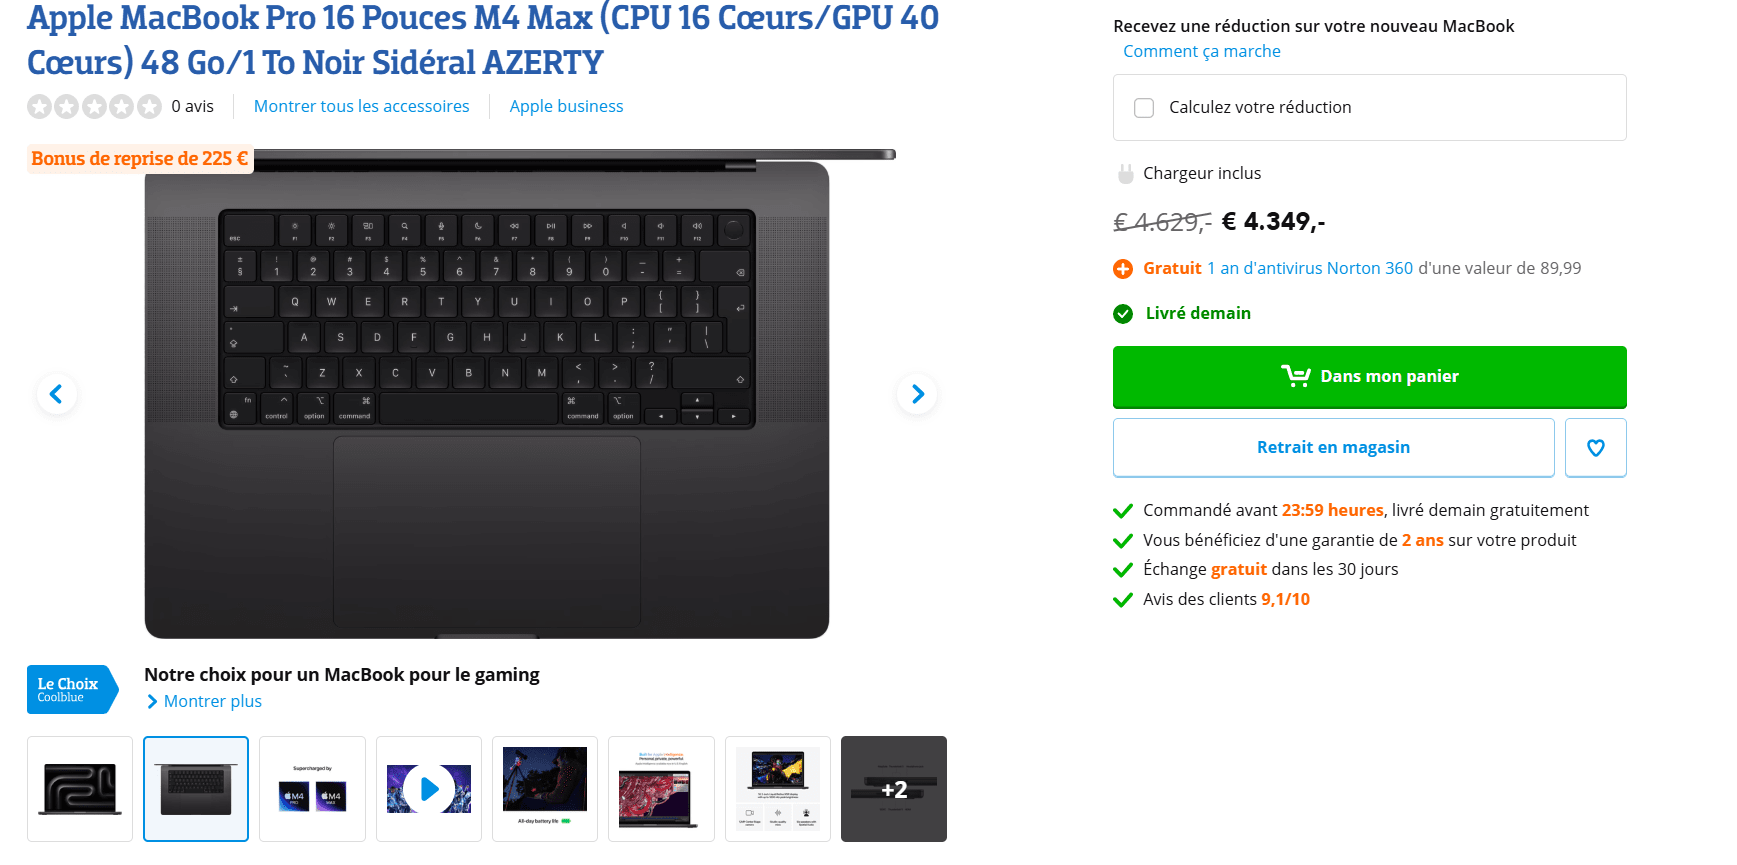Show previous product image with left arrow
This screenshot has width=1737, height=865.
tap(57, 394)
